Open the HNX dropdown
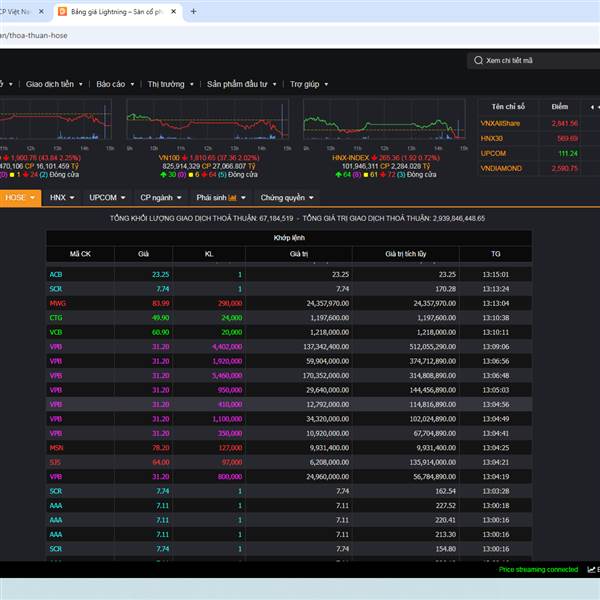The width and height of the screenshot is (600, 600). point(63,198)
